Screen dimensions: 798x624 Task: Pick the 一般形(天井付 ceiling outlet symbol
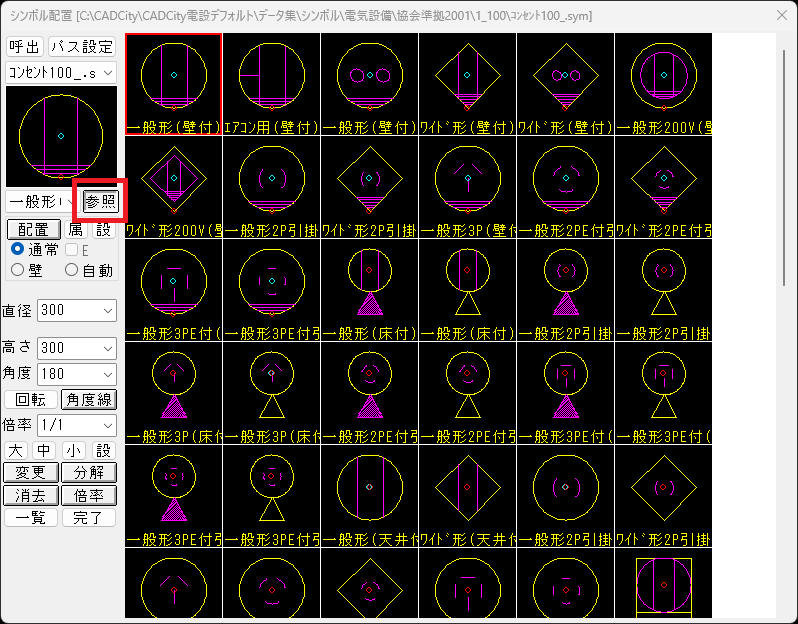pos(369,496)
